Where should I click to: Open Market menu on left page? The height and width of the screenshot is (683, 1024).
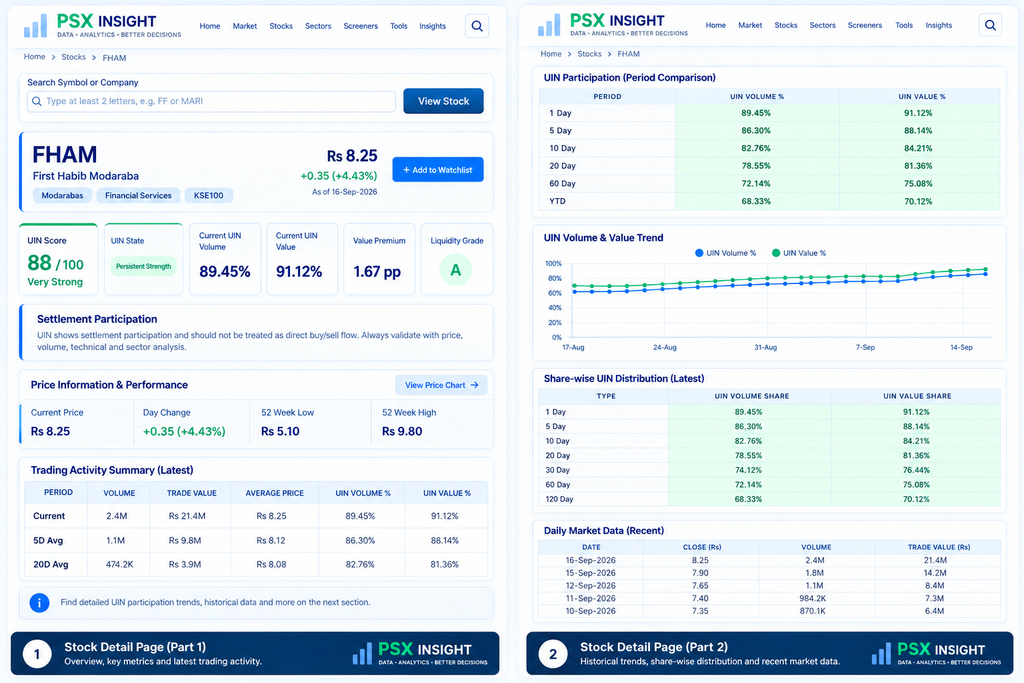click(x=245, y=26)
